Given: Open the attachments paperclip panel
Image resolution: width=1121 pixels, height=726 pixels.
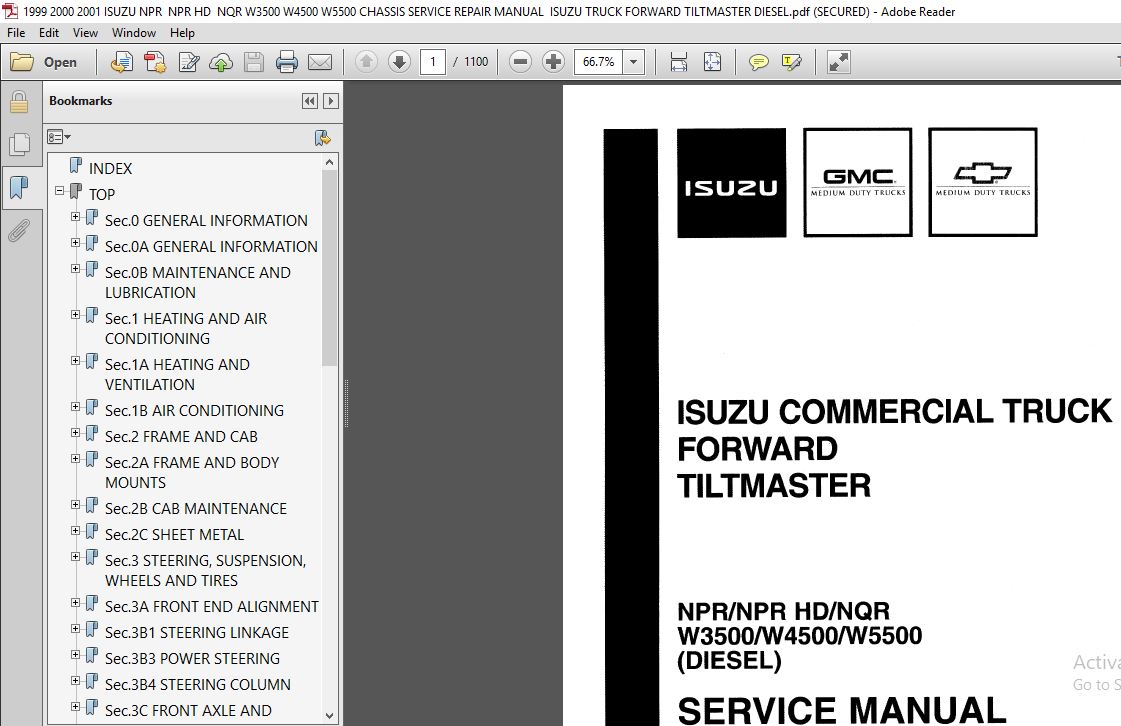Looking at the screenshot, I should [x=19, y=230].
